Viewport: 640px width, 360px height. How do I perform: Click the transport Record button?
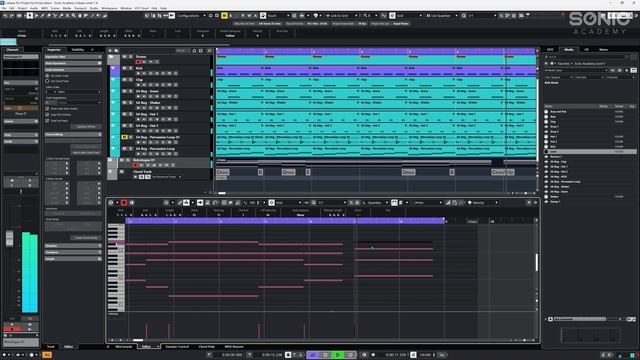coord(350,355)
